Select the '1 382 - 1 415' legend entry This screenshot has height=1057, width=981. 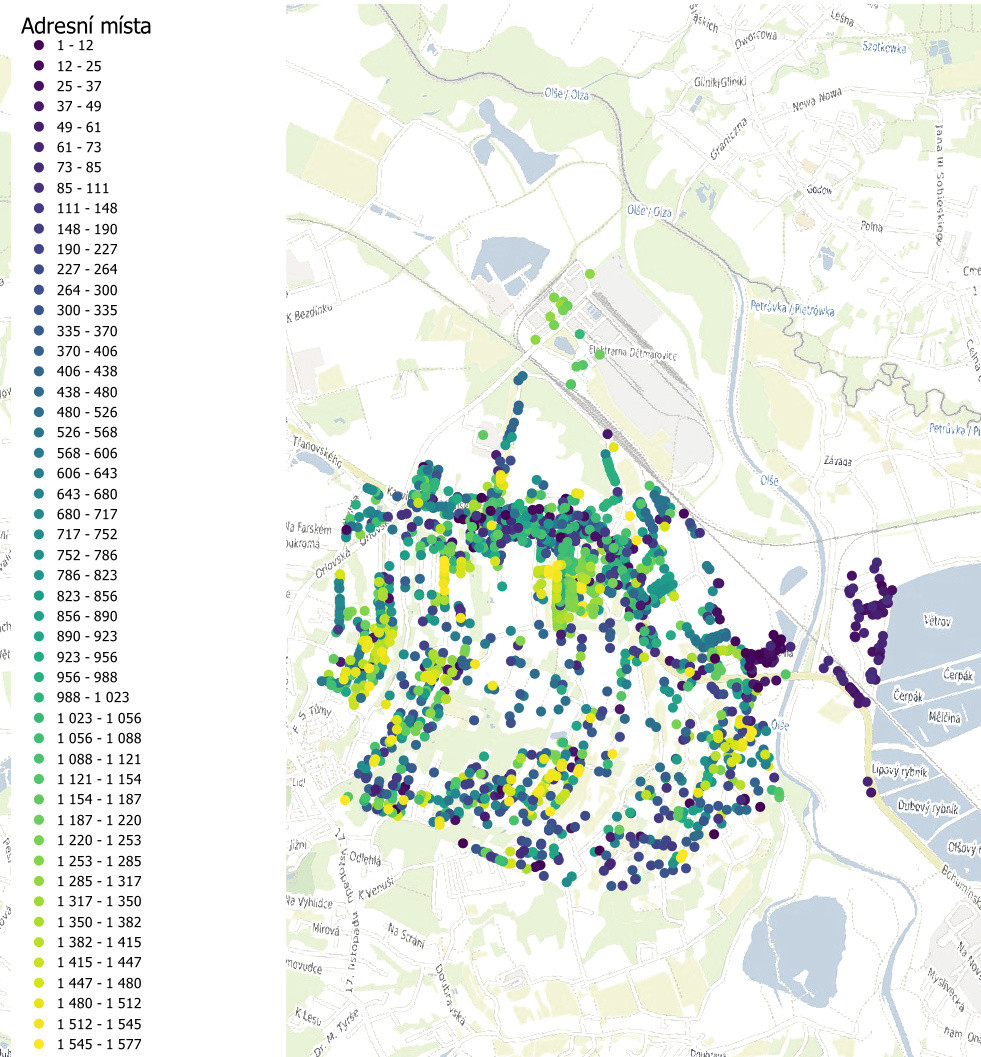pyautogui.click(x=88, y=942)
